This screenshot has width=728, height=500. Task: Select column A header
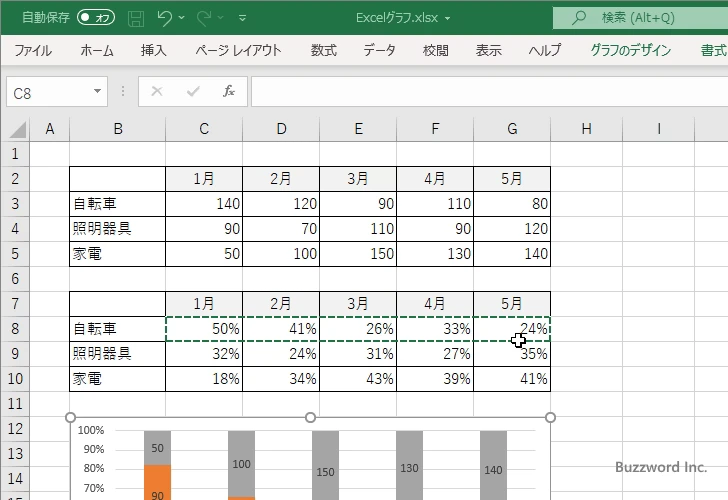[x=50, y=129]
